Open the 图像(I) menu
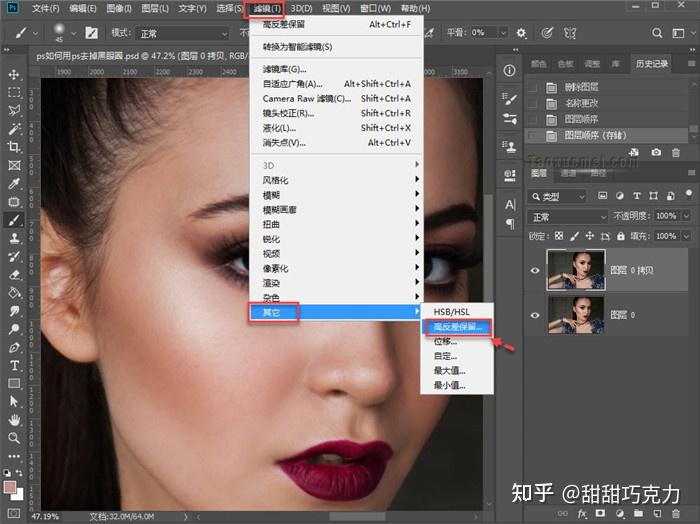The width and height of the screenshot is (700, 524). (119, 8)
